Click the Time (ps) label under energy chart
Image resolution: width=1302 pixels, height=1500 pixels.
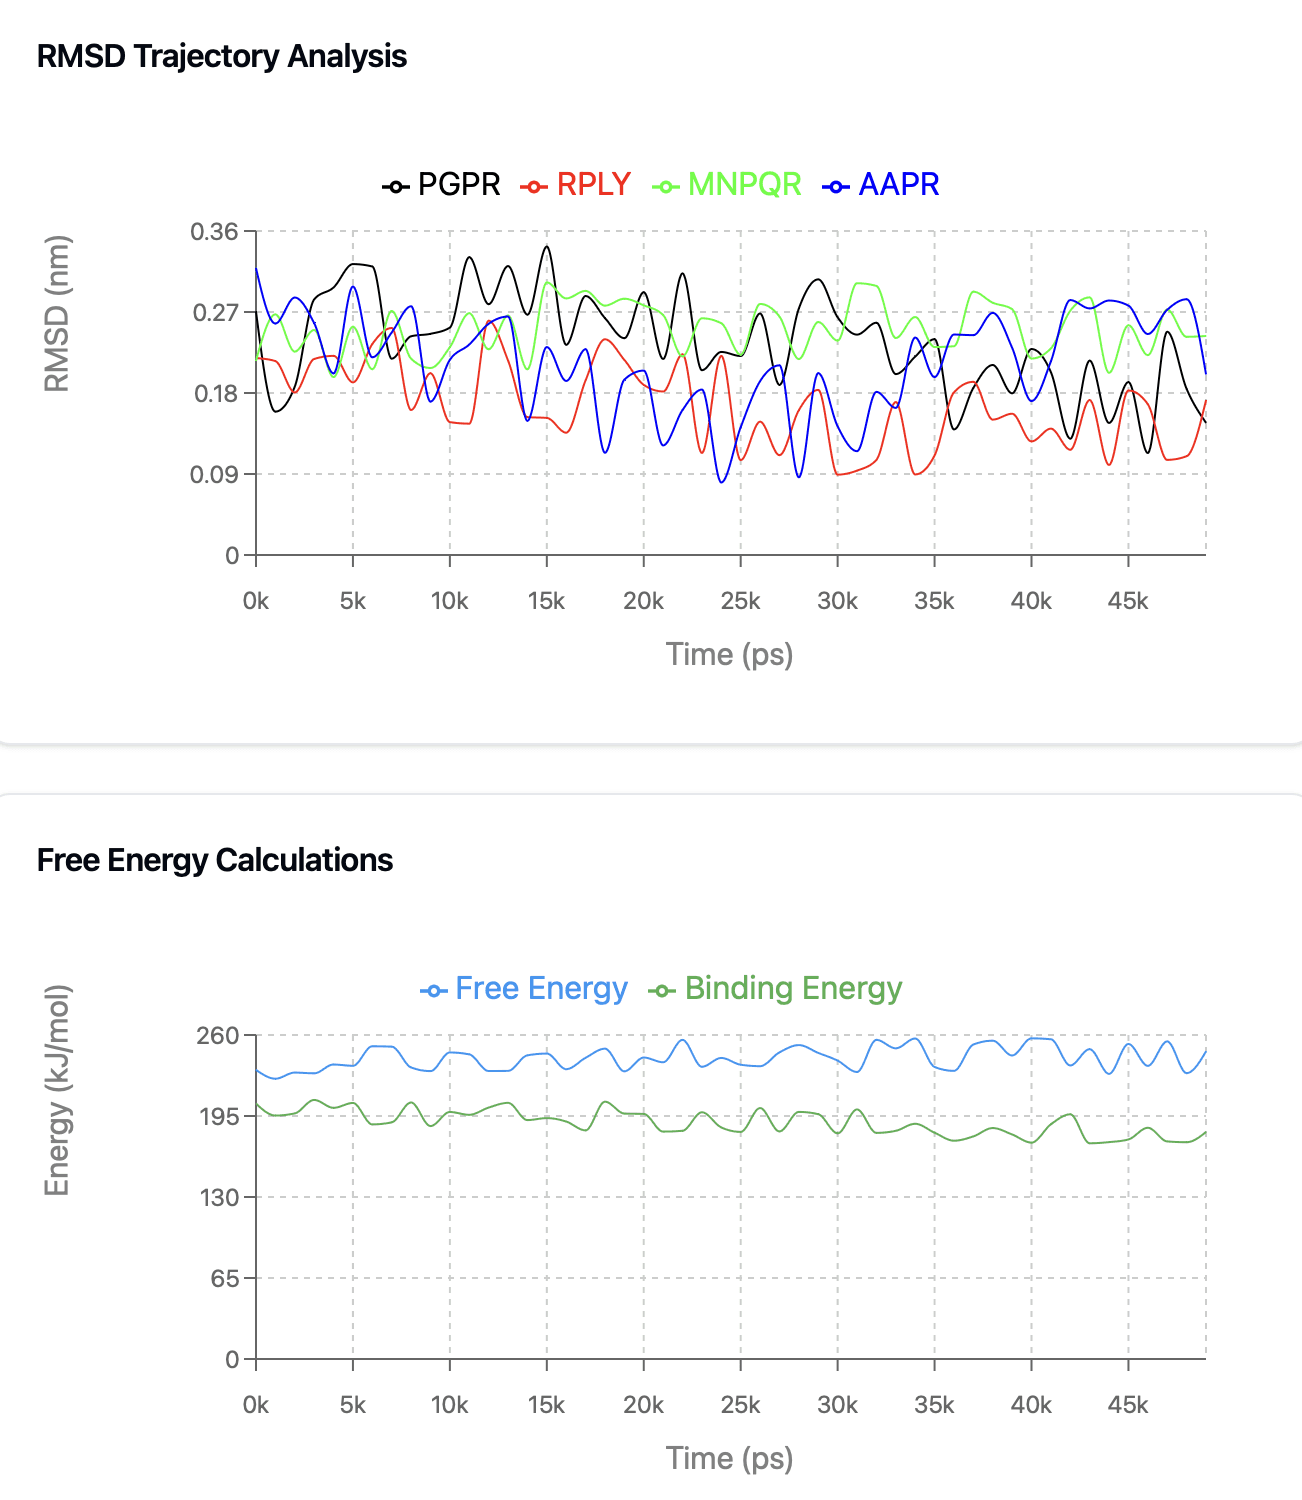click(730, 1458)
